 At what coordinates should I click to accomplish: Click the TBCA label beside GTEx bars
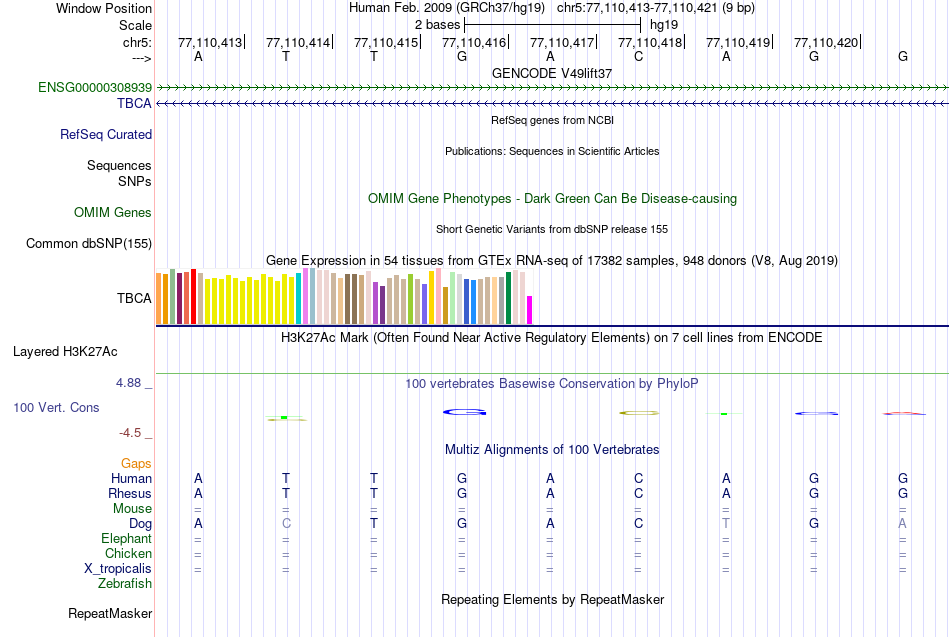click(x=134, y=298)
